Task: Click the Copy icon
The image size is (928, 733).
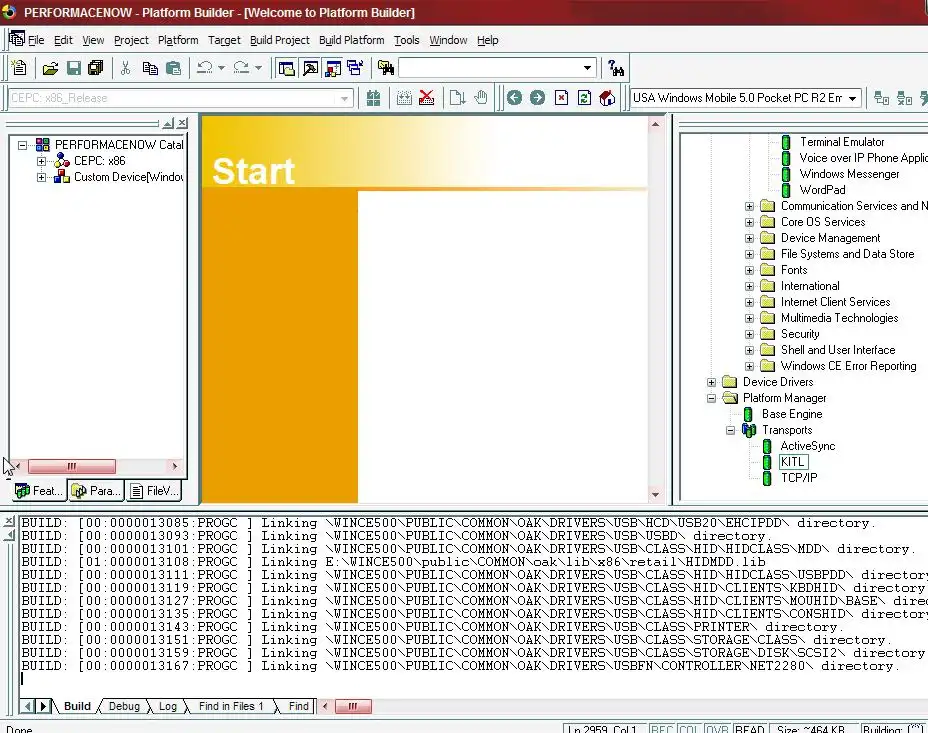Action: point(150,69)
